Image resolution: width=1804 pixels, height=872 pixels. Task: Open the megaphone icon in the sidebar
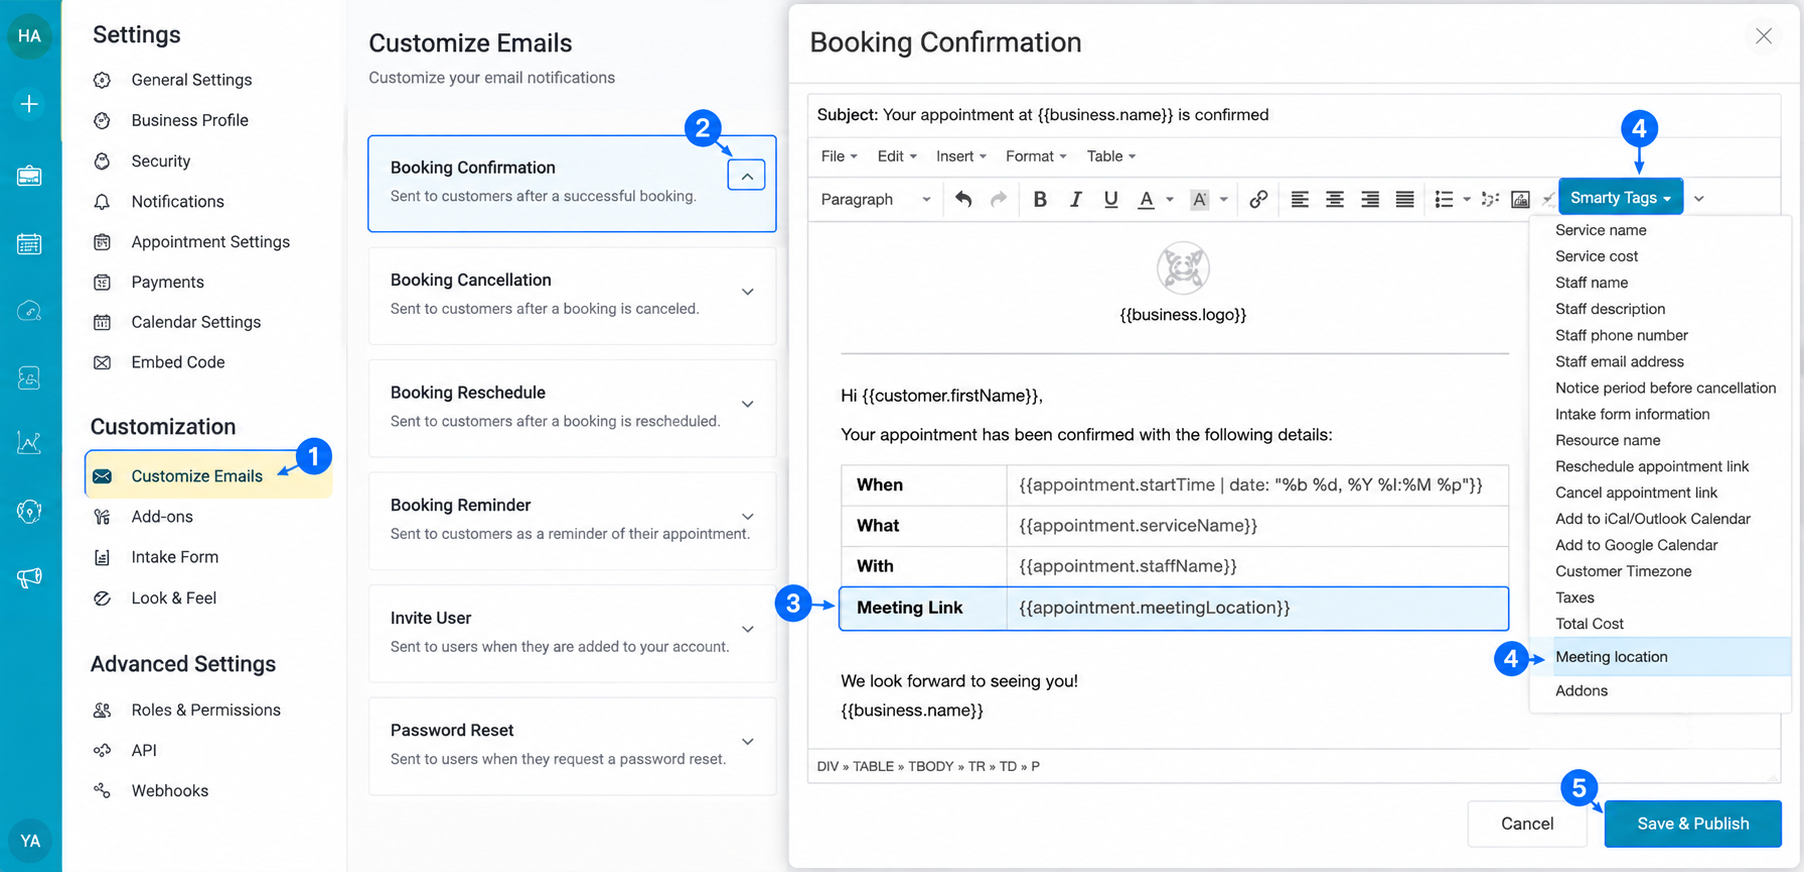coord(29,577)
